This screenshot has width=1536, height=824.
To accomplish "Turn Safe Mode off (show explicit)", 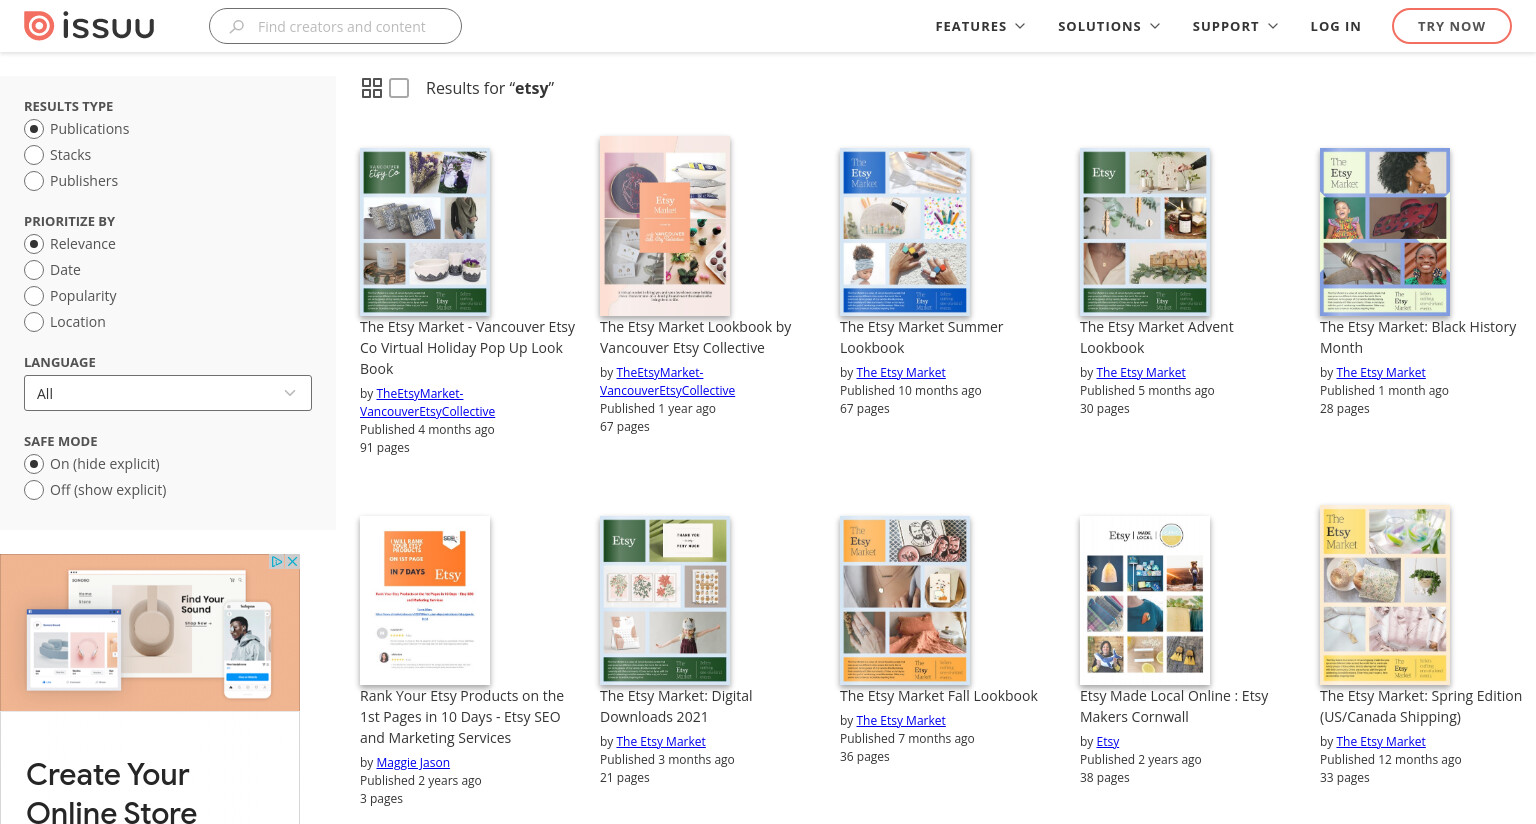I will pos(34,490).
